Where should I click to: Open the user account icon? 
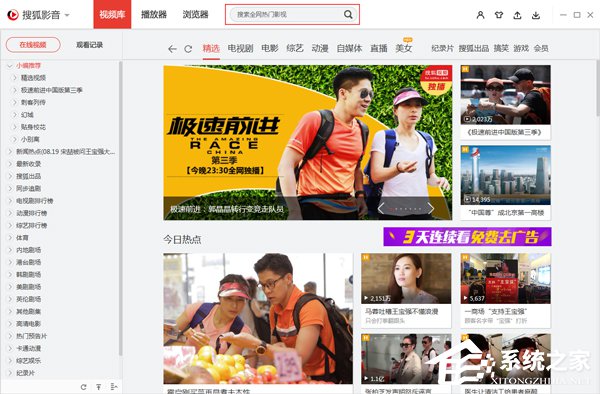click(480, 15)
